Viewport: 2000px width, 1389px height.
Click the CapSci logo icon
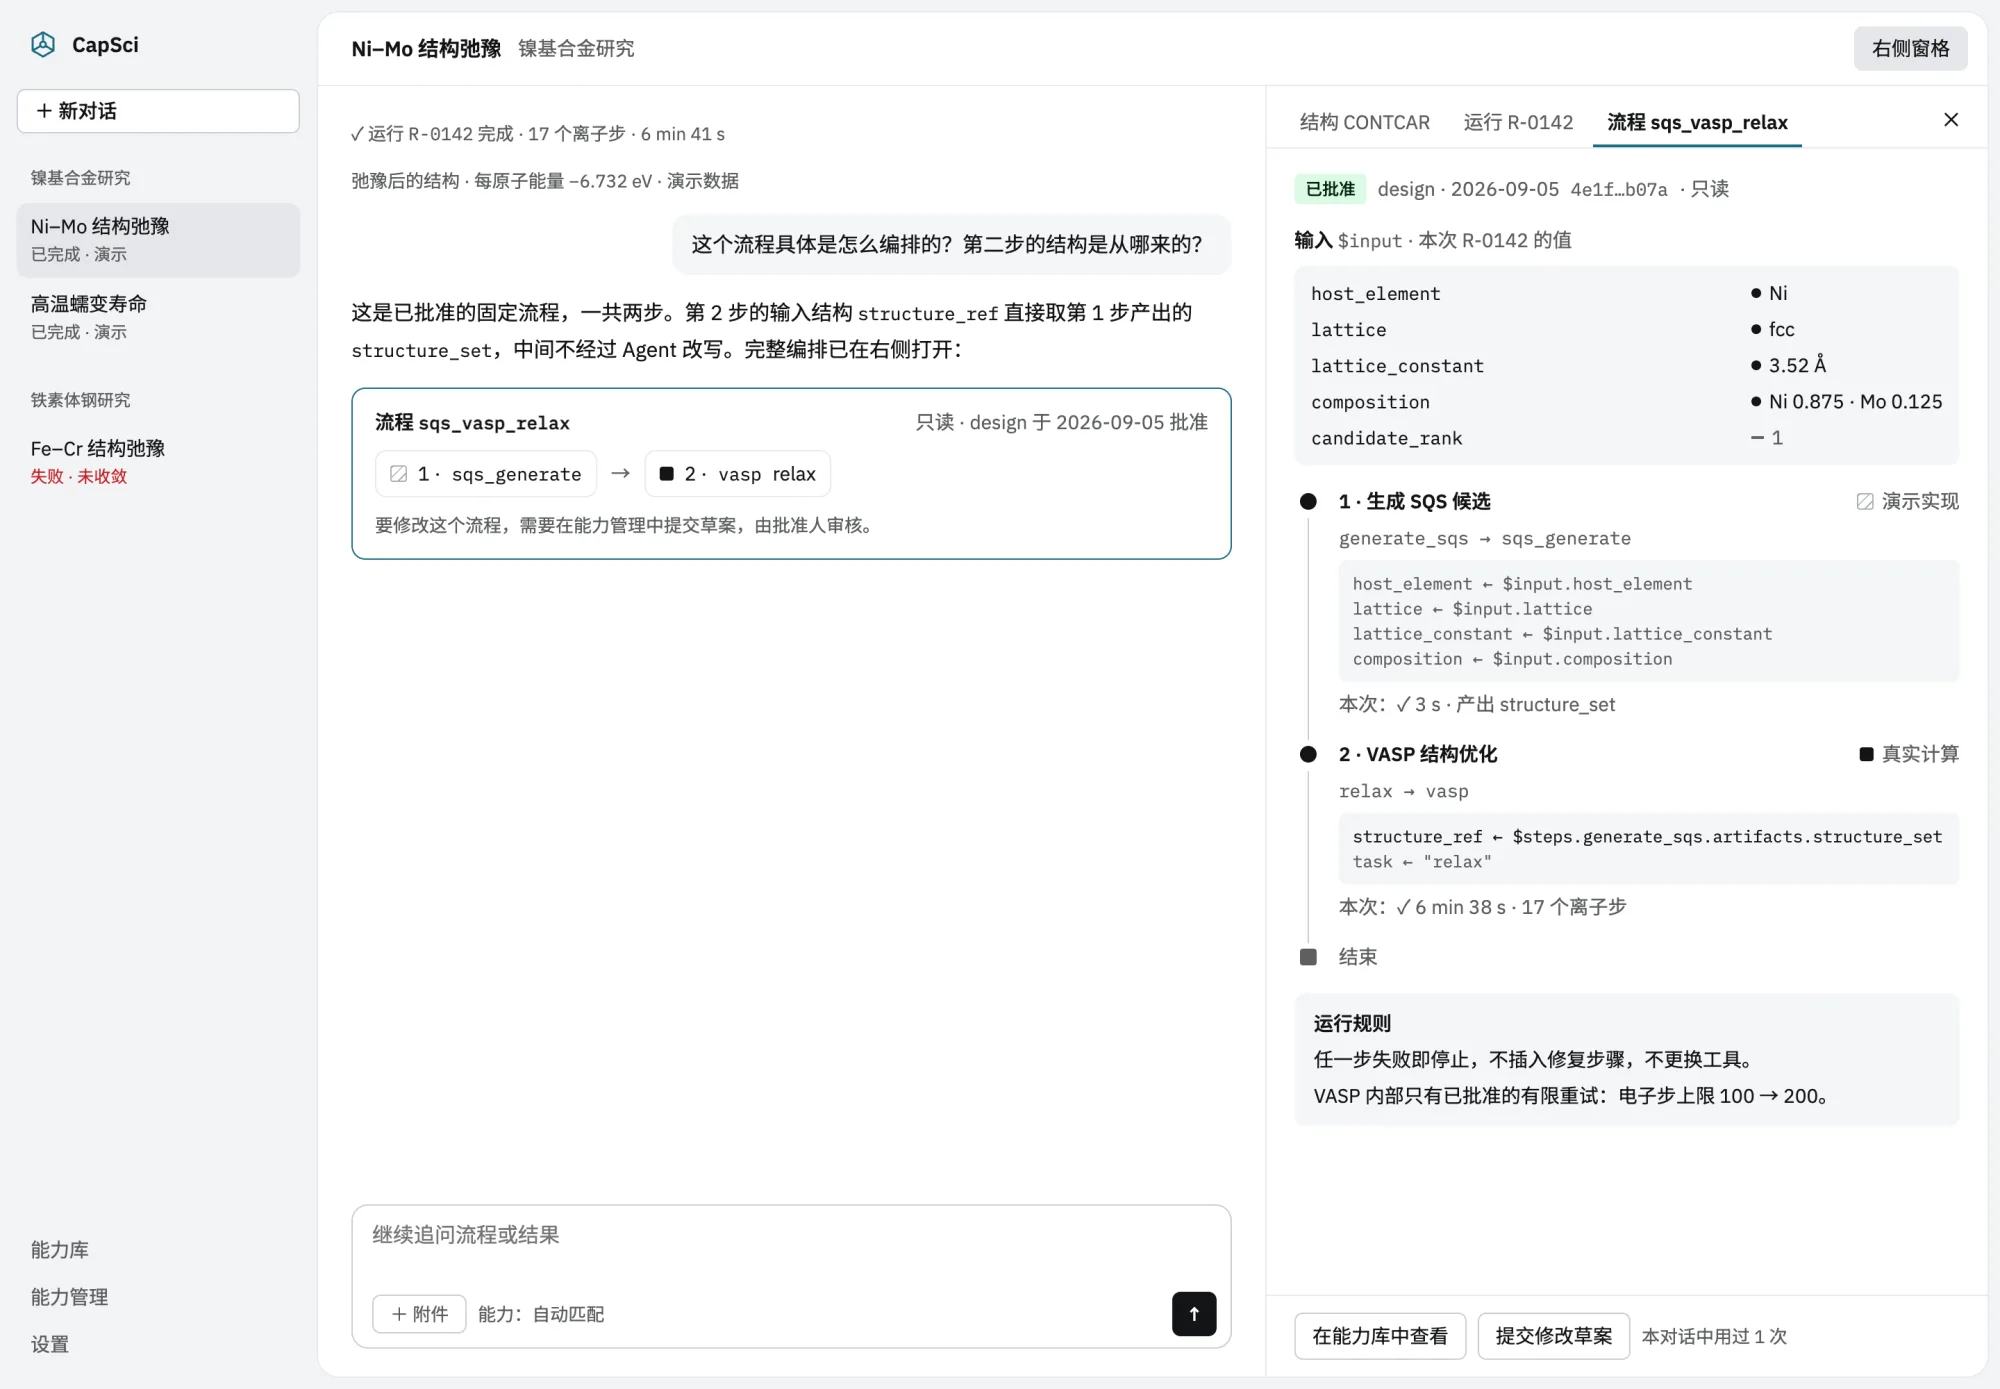(x=43, y=45)
